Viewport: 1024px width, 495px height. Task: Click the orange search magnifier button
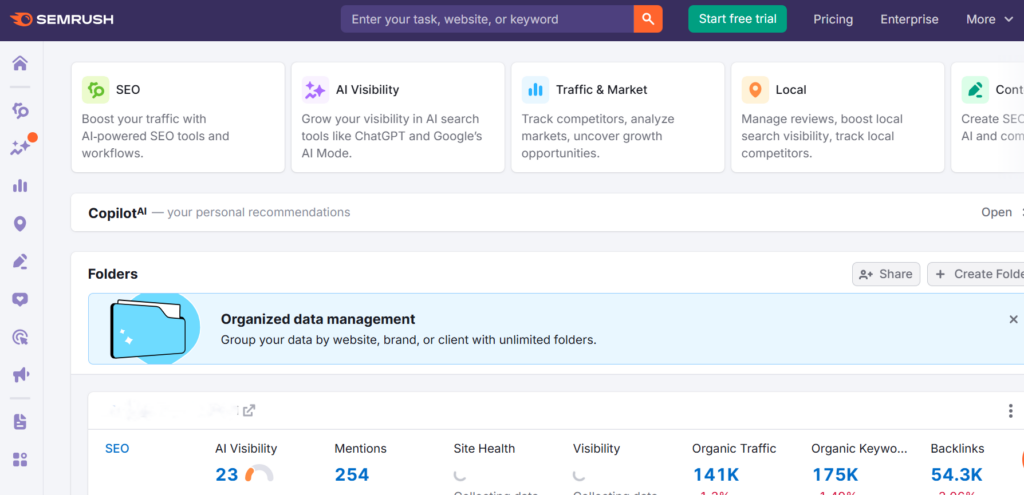[648, 19]
